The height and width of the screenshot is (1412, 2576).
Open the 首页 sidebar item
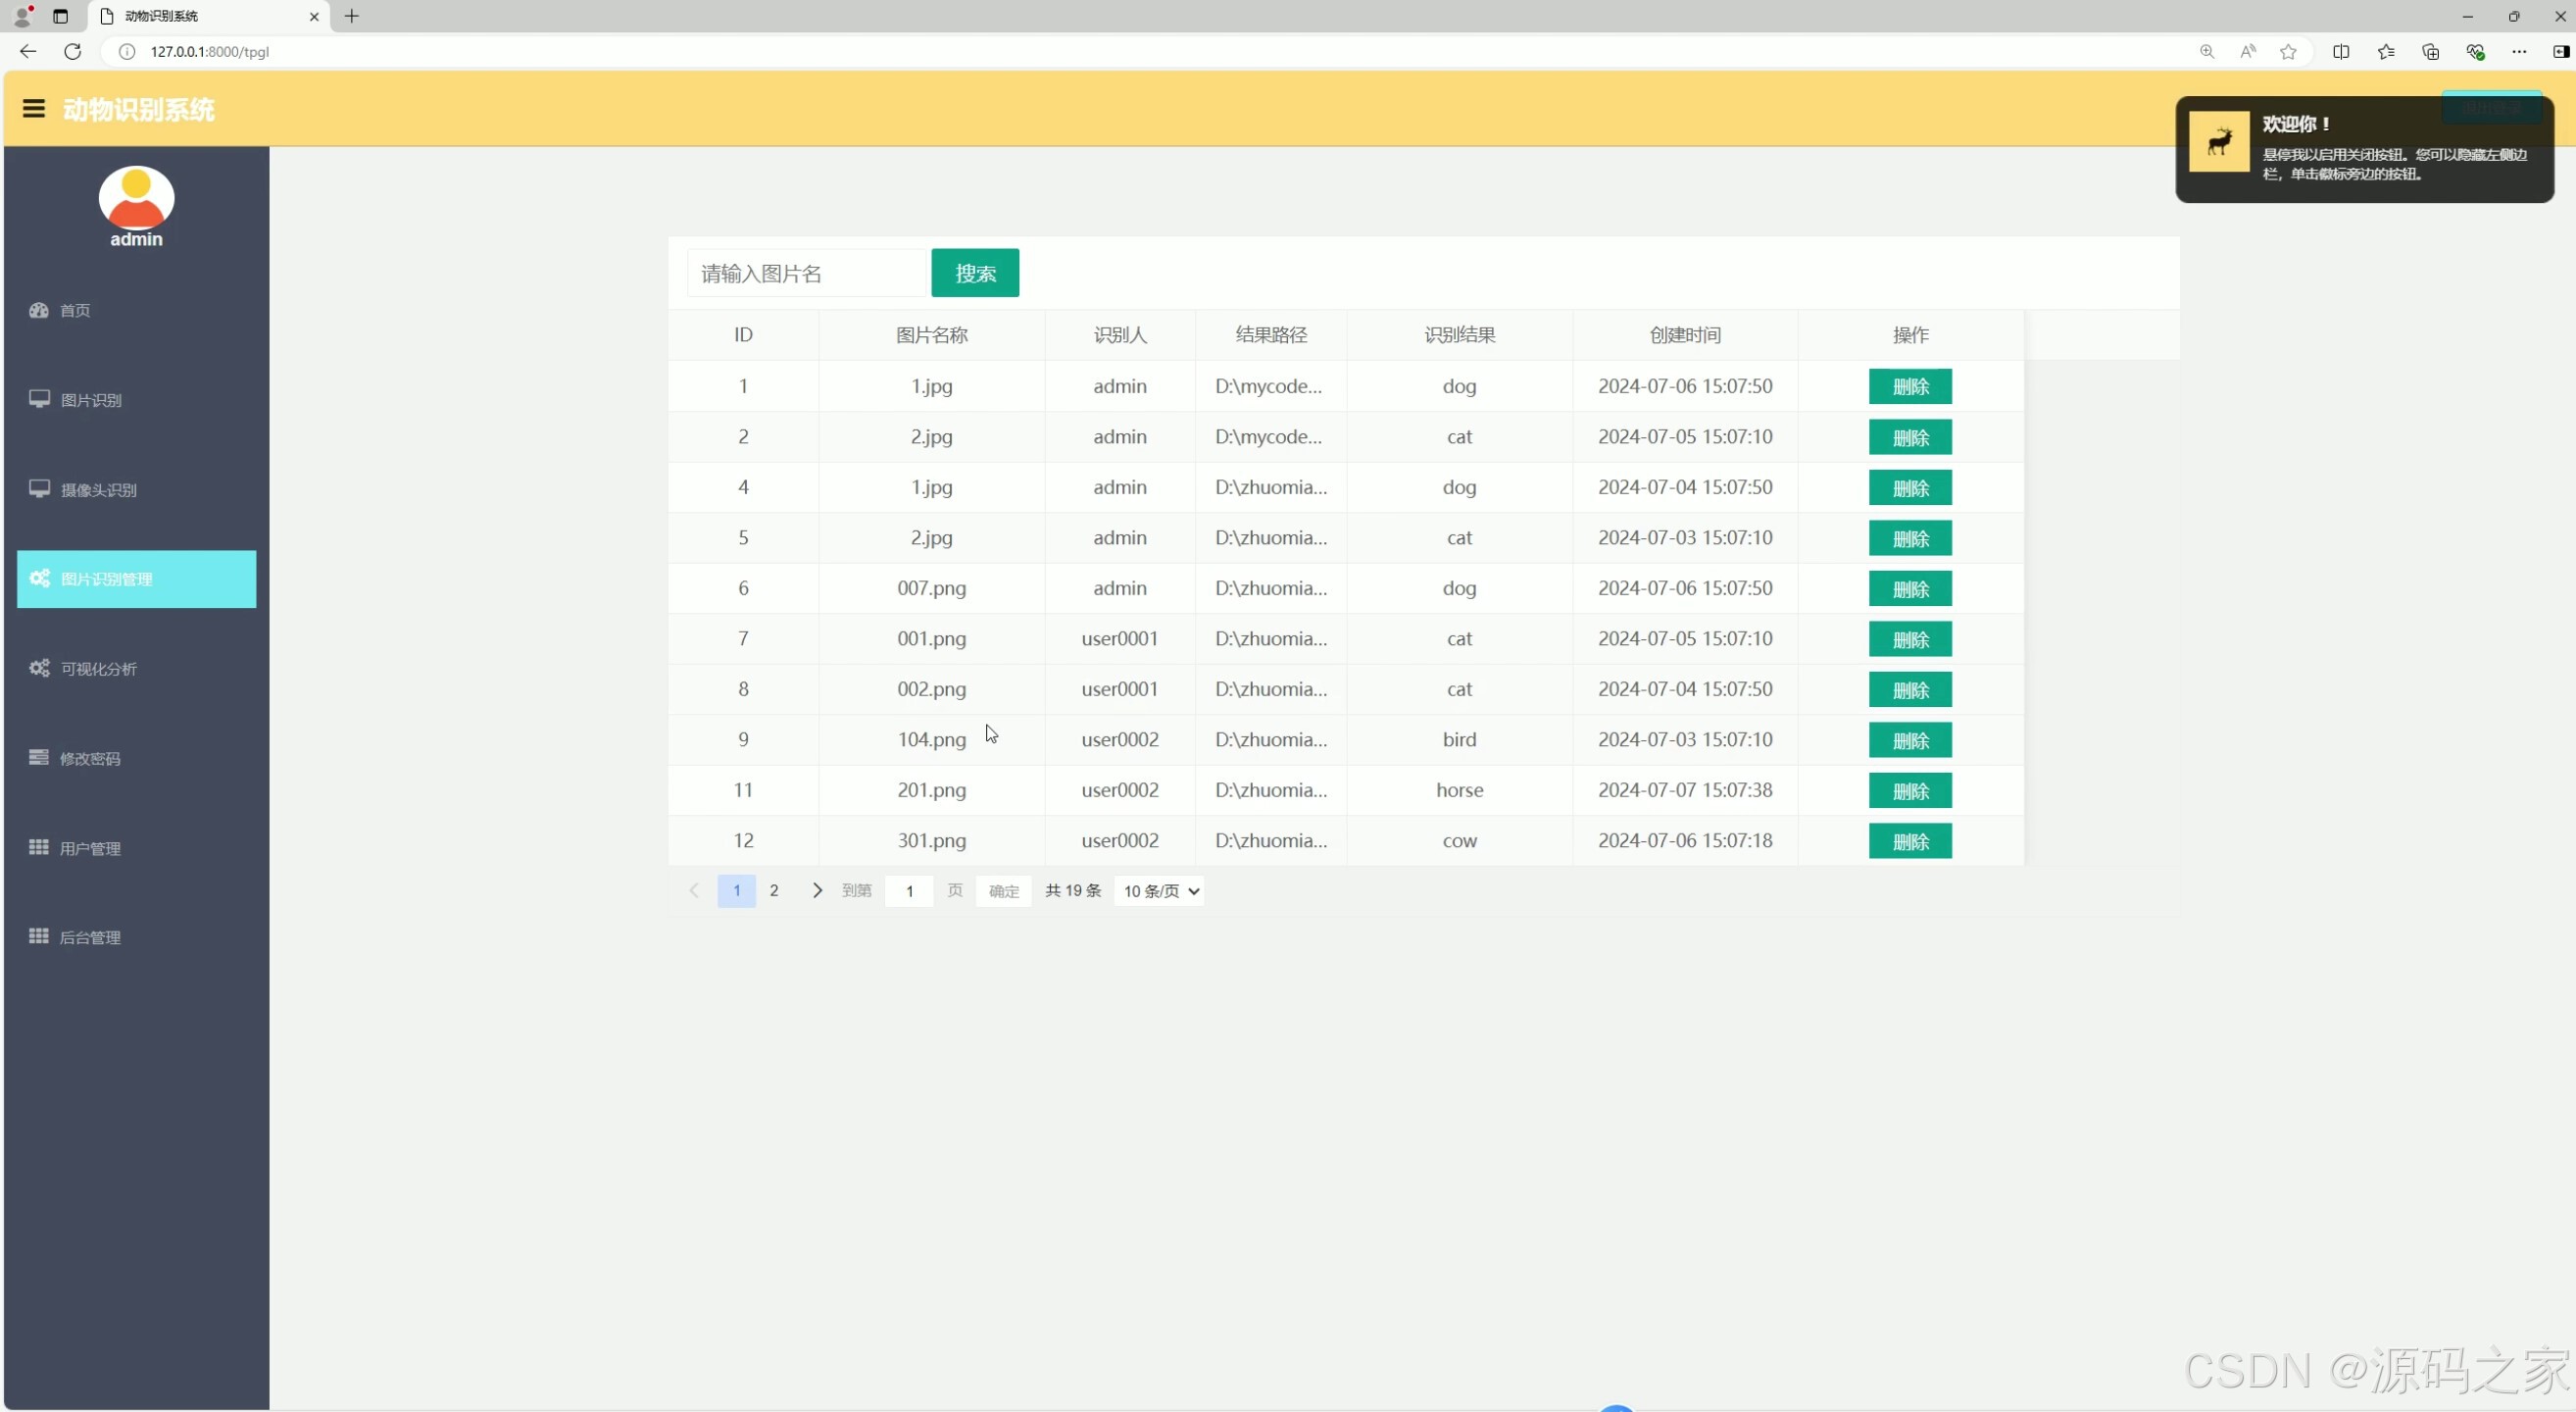pyautogui.click(x=74, y=310)
